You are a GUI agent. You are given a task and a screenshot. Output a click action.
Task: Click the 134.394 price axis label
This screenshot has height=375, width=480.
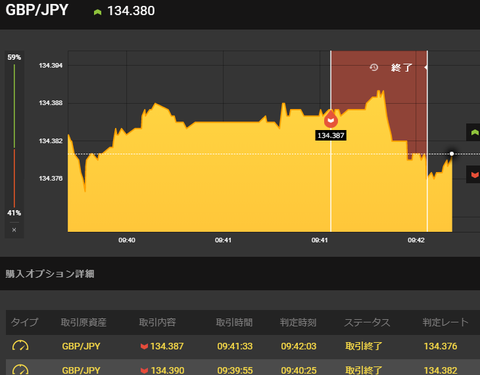coord(51,65)
